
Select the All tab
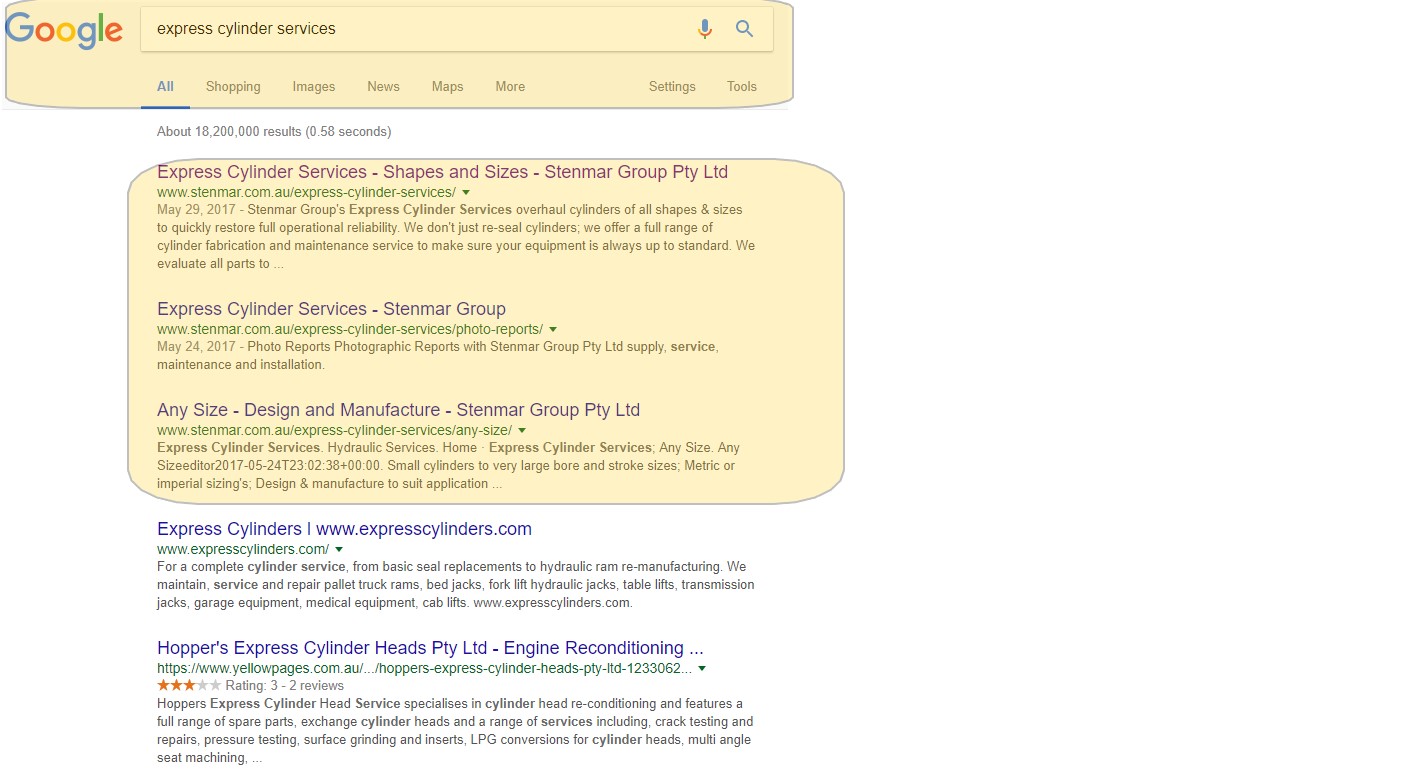click(165, 87)
